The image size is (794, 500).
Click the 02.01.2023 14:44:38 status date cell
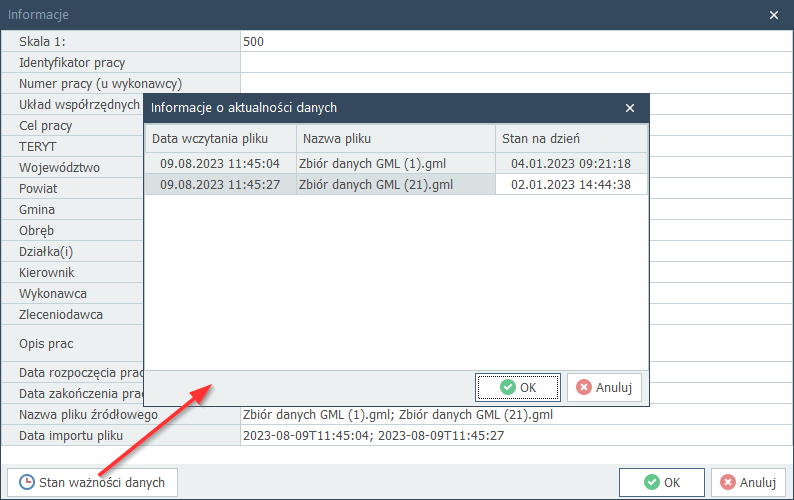click(x=570, y=184)
